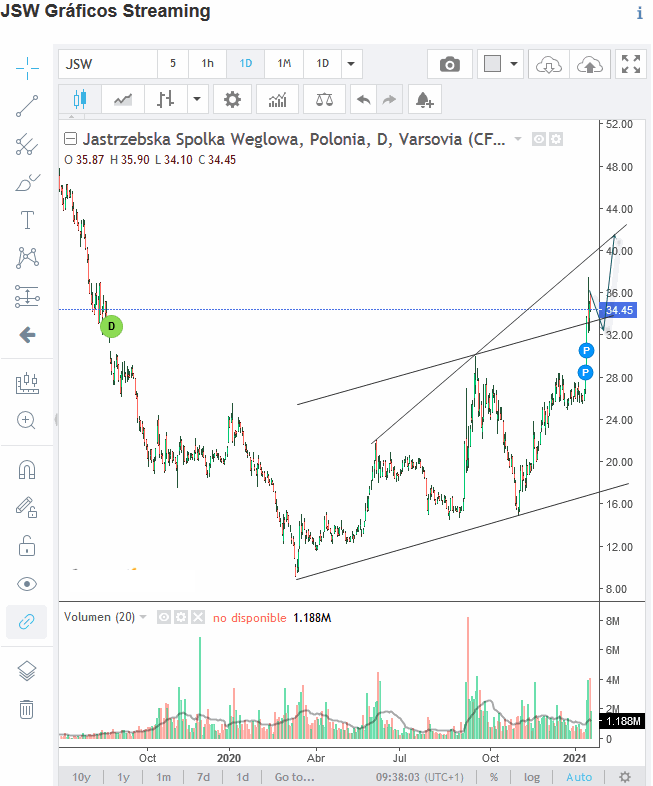653x786 pixels.
Task: Create alert with bell-plus icon
Action: click(424, 99)
